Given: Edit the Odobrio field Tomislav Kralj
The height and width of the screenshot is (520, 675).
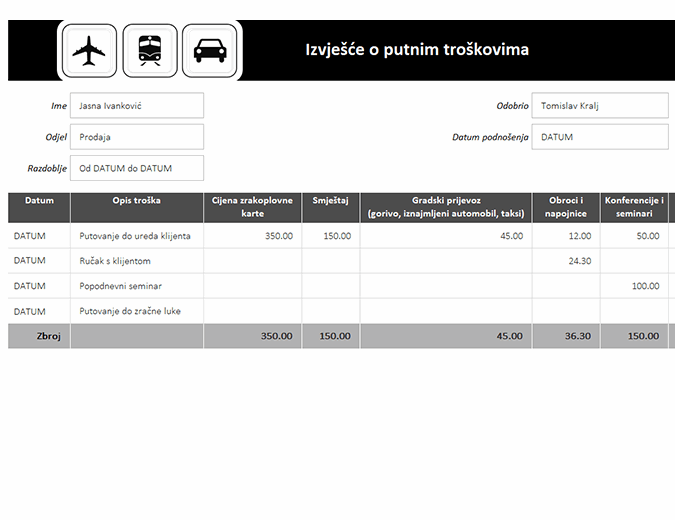Looking at the screenshot, I should [599, 106].
